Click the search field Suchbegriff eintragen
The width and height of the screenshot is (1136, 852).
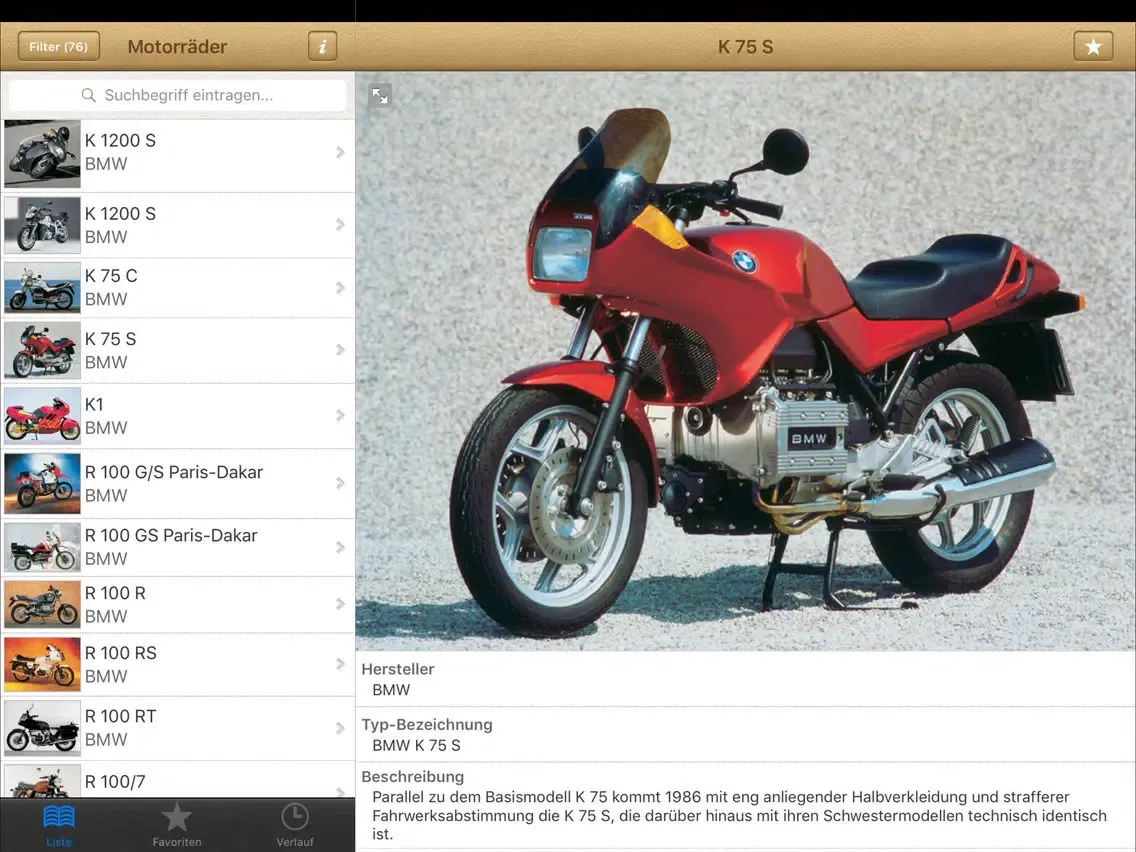(178, 95)
